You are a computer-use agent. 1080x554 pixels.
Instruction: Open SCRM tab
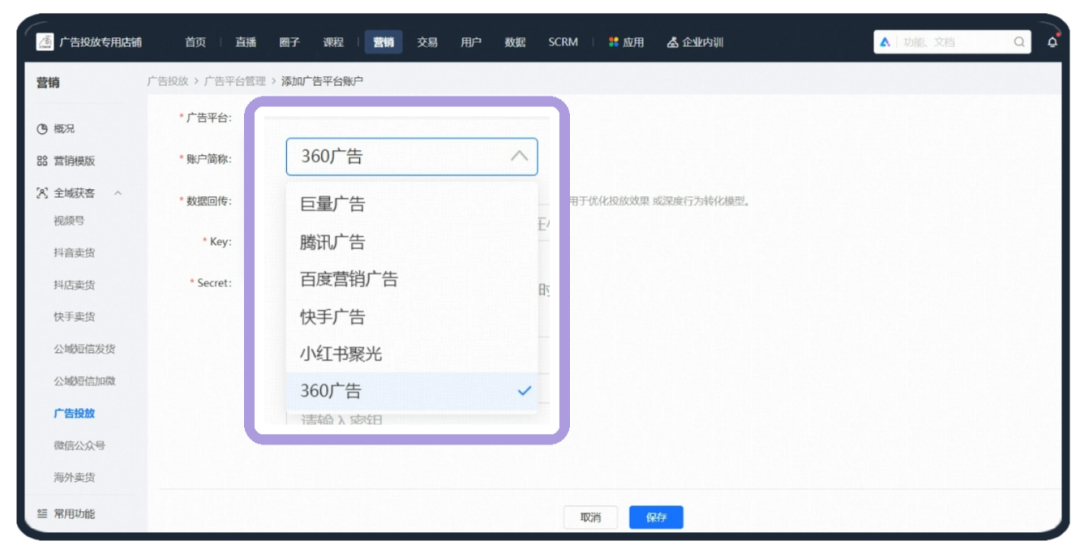click(563, 42)
